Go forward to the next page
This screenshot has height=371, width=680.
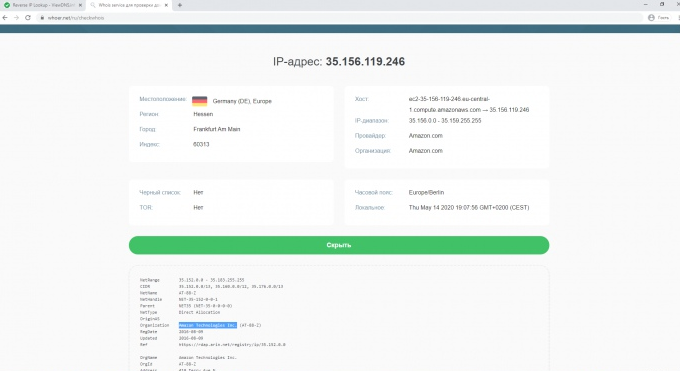pos(16,18)
